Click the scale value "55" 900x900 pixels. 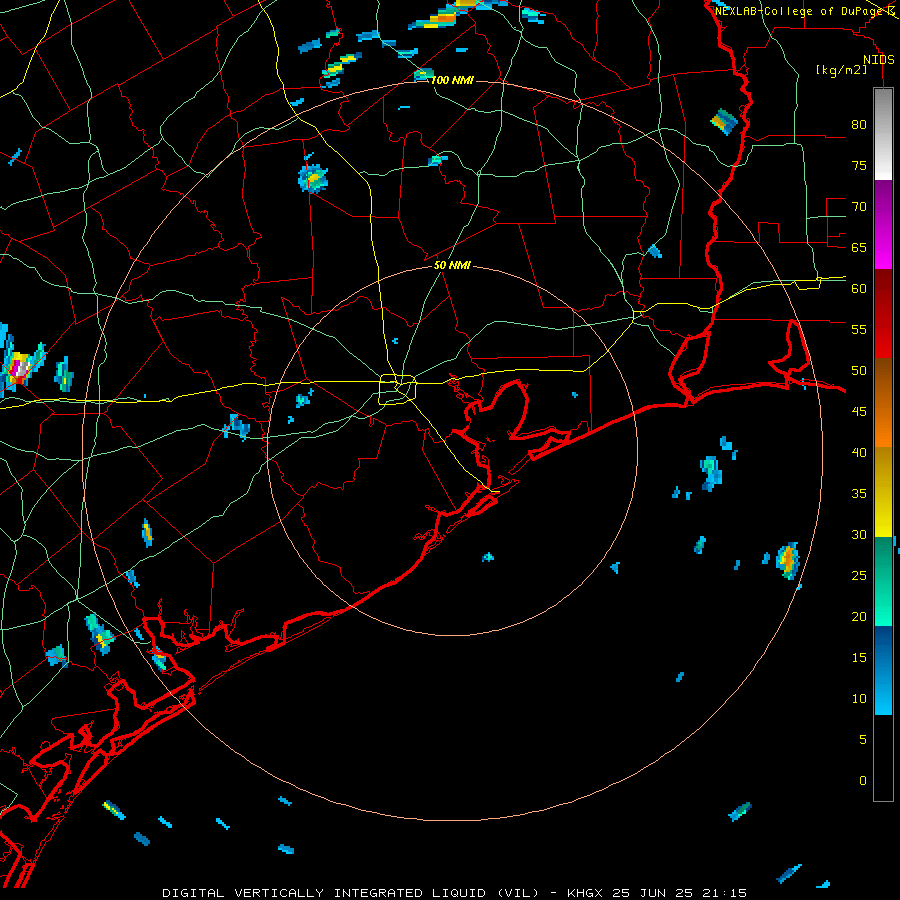click(859, 329)
